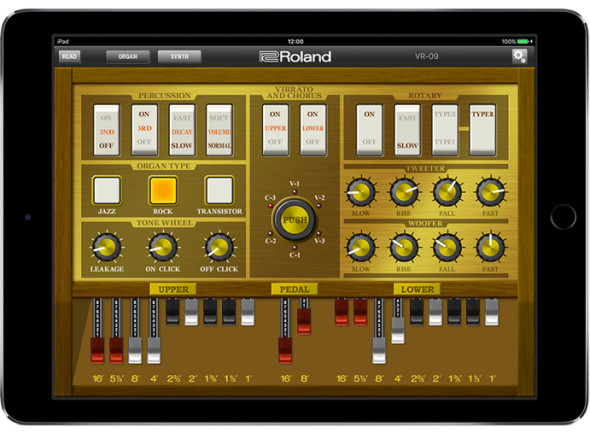Click the Woofer SLOW knob
The height and width of the screenshot is (434, 590).
coord(360,247)
